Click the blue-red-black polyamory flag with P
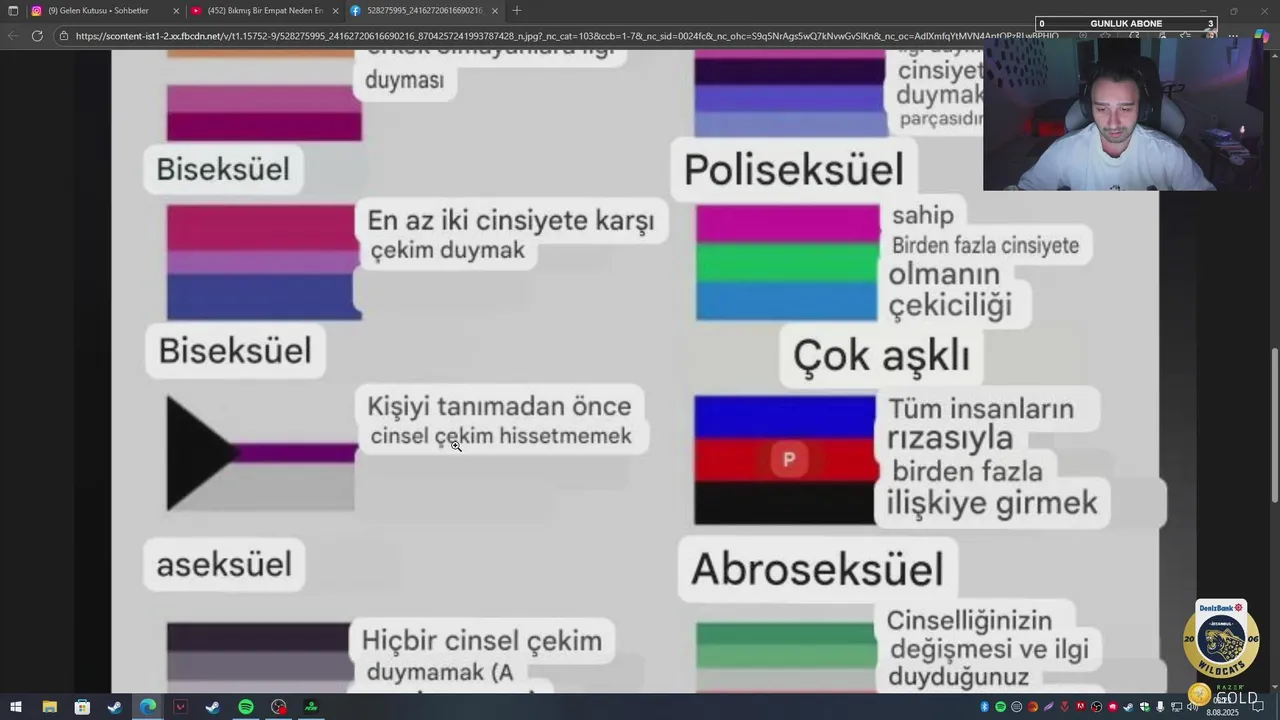The height and width of the screenshot is (720, 1280). click(x=785, y=460)
